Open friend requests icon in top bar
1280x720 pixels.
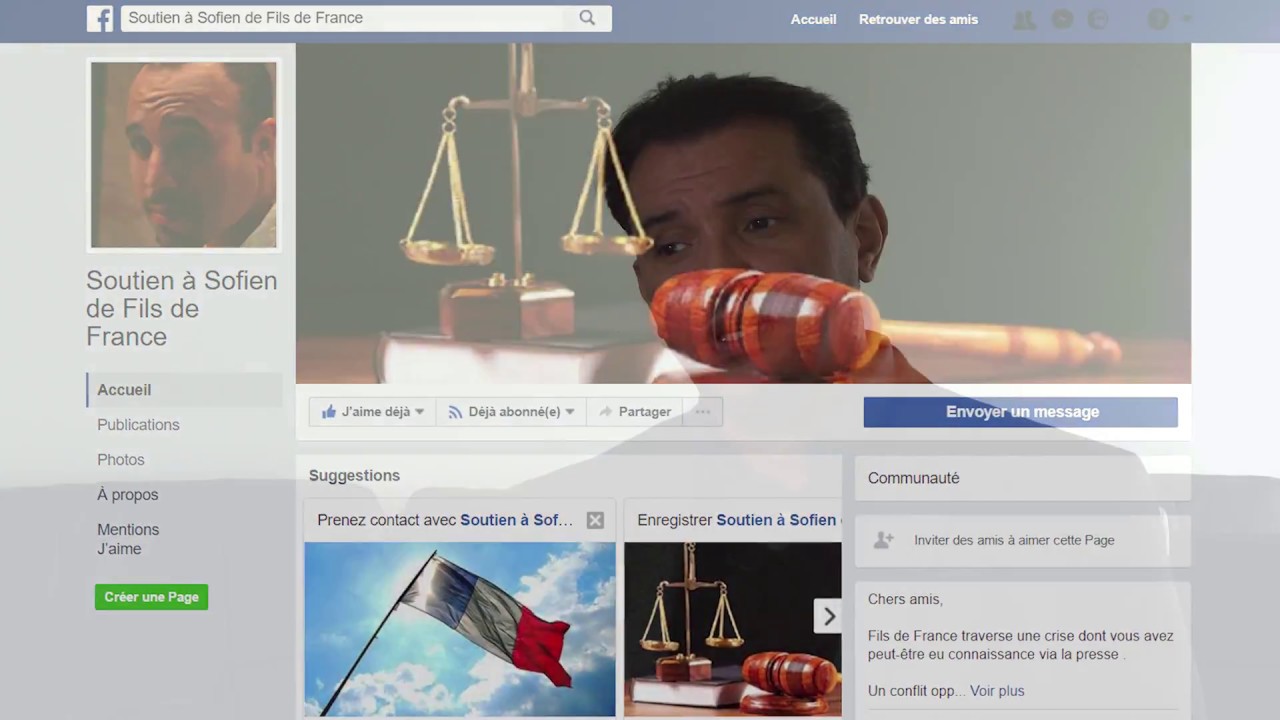pos(1024,19)
